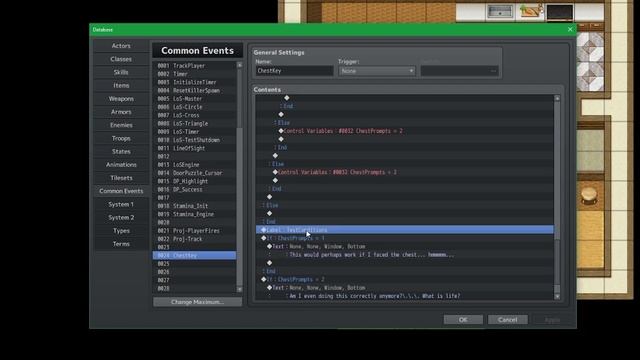Select common event 0019 Stamina_Engine
Viewport: 640px width, 360px height.
194,214
